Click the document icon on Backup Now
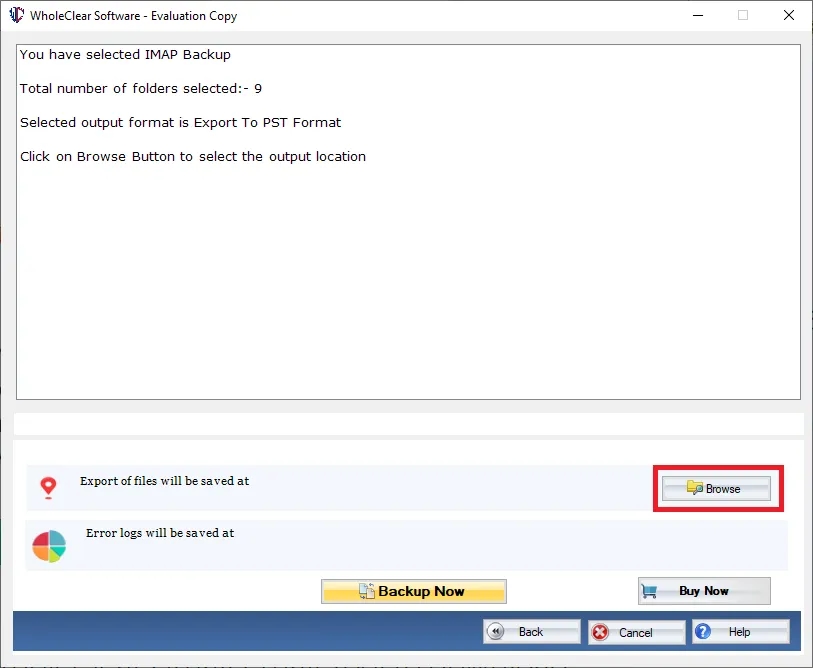The image size is (813, 668). tap(367, 591)
